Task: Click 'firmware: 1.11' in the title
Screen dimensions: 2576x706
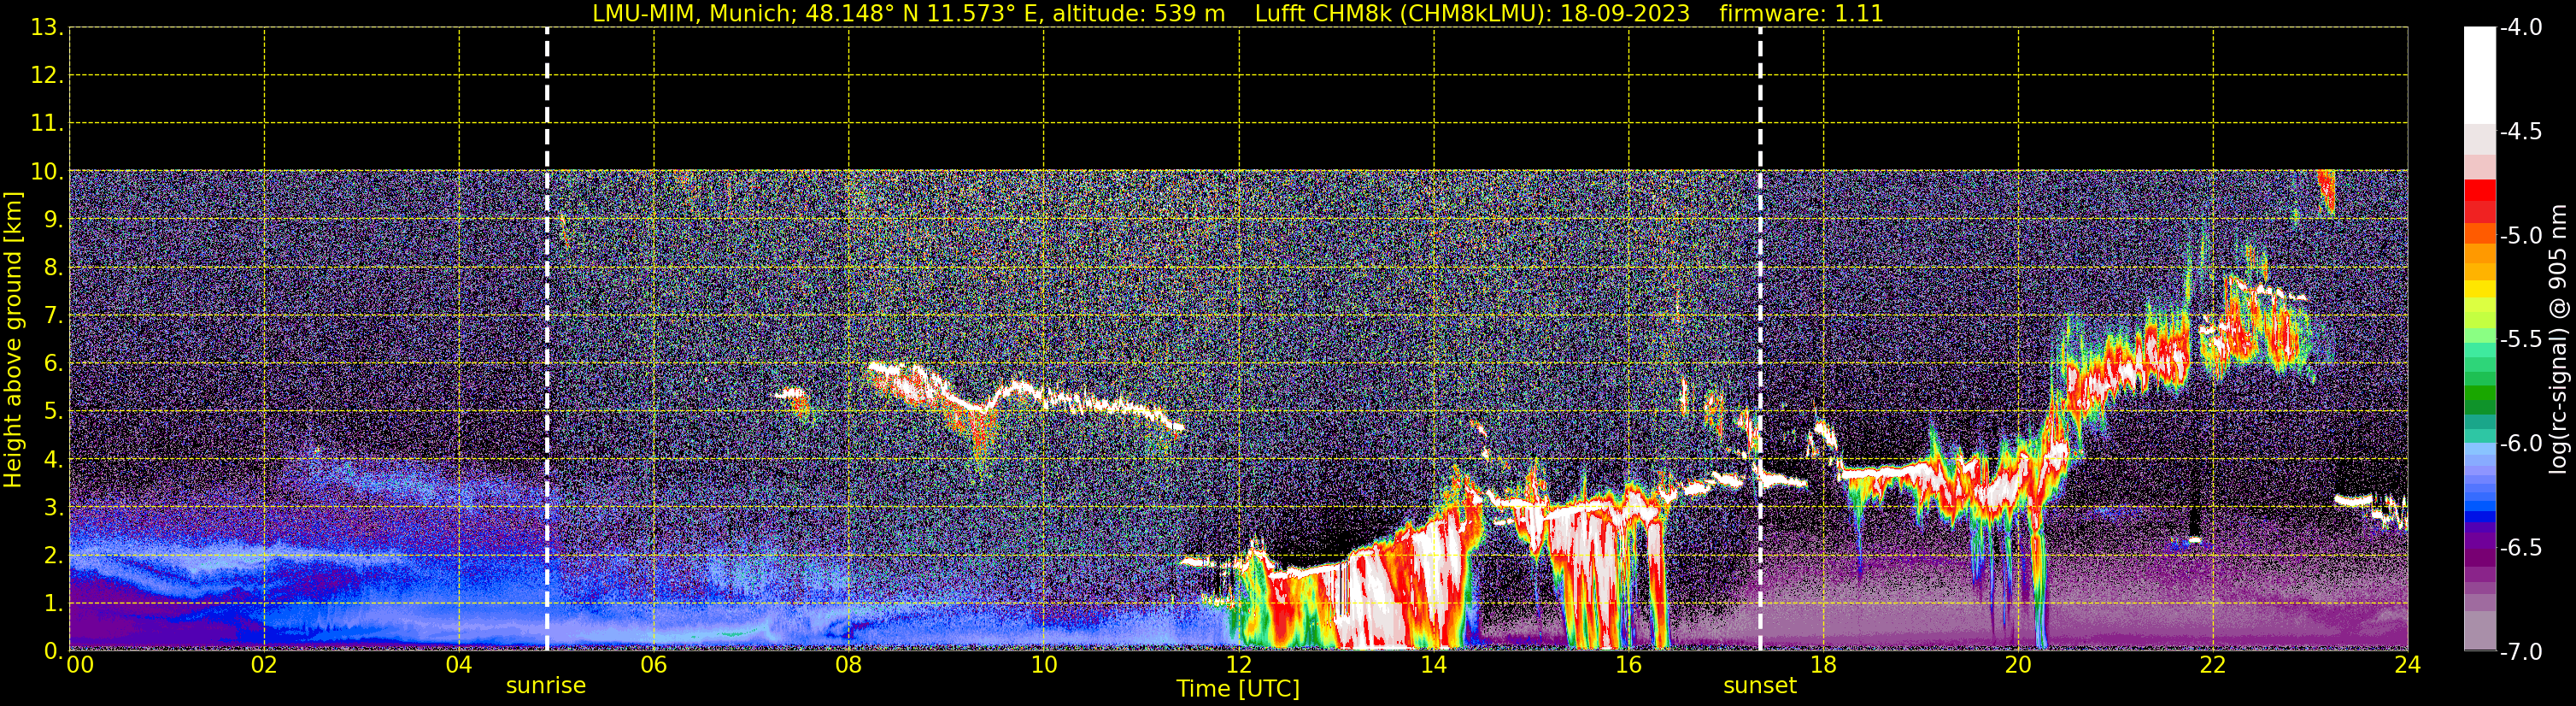Action: [x=1801, y=14]
